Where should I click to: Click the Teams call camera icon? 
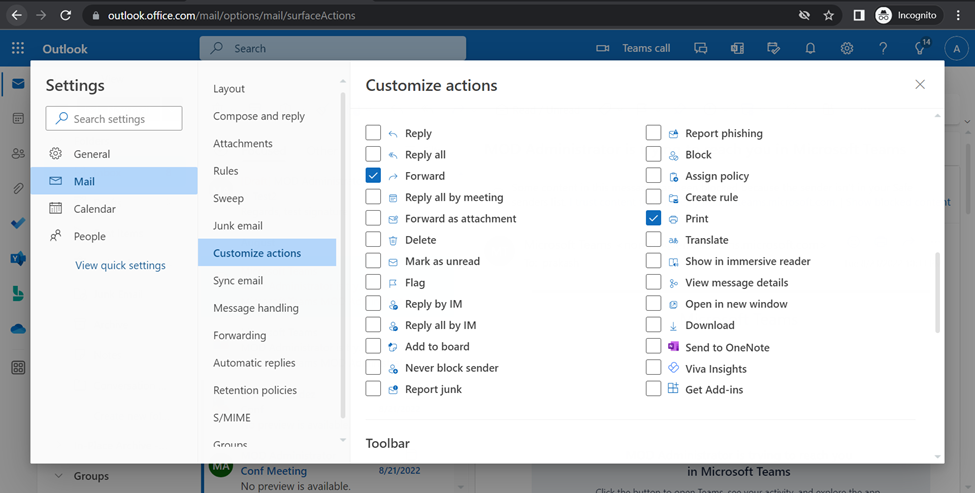(x=603, y=48)
